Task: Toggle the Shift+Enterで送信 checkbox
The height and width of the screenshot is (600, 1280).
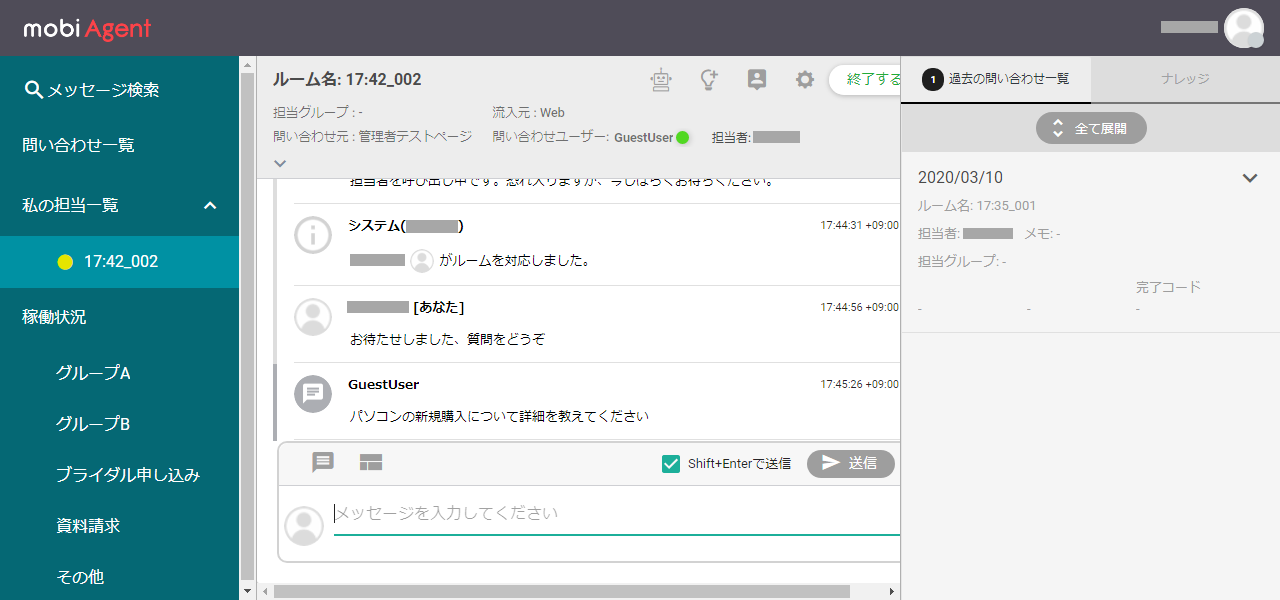Action: point(671,463)
